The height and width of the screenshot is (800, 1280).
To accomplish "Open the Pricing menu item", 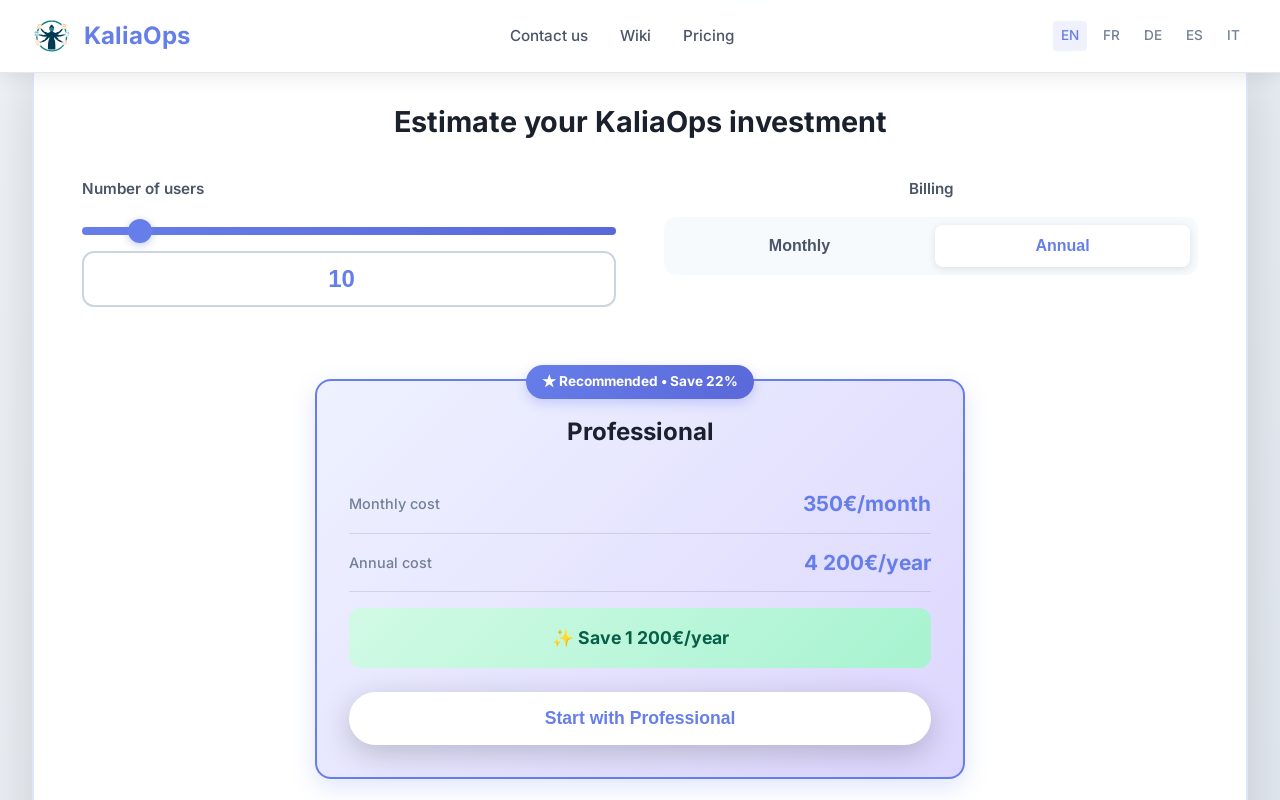I will (708, 35).
